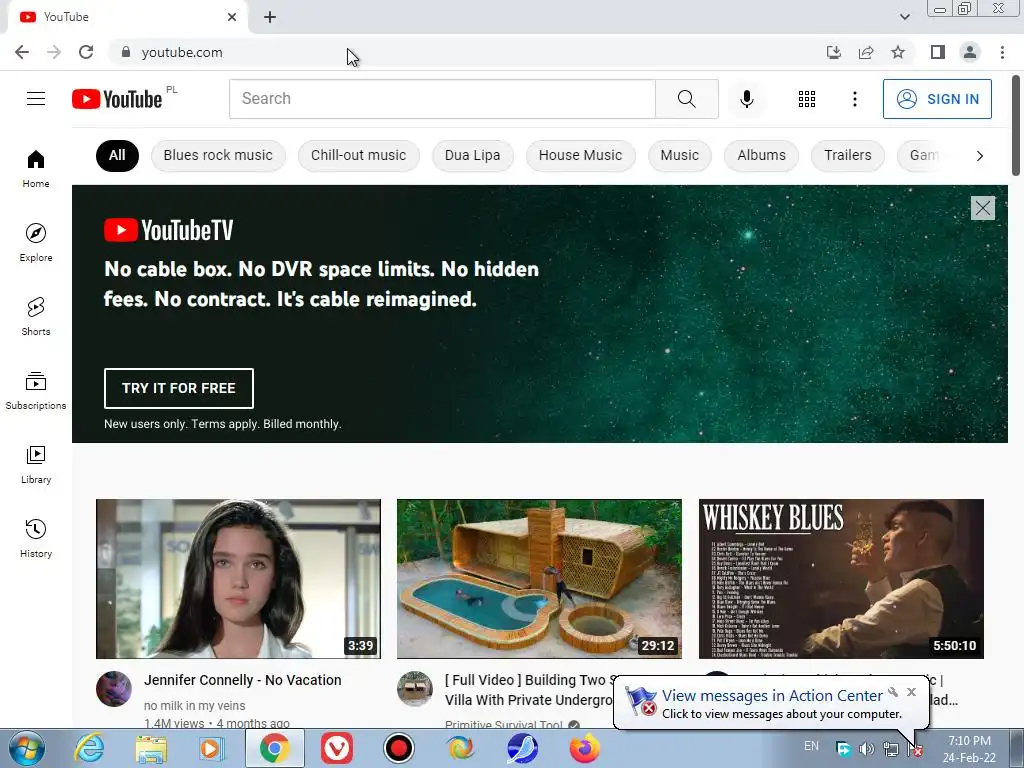1024x768 pixels.
Task: Click into the YouTube Search field
Action: point(442,99)
